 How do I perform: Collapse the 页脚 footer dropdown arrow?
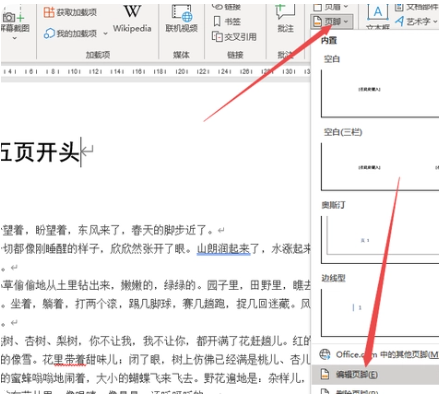[x=346, y=22]
